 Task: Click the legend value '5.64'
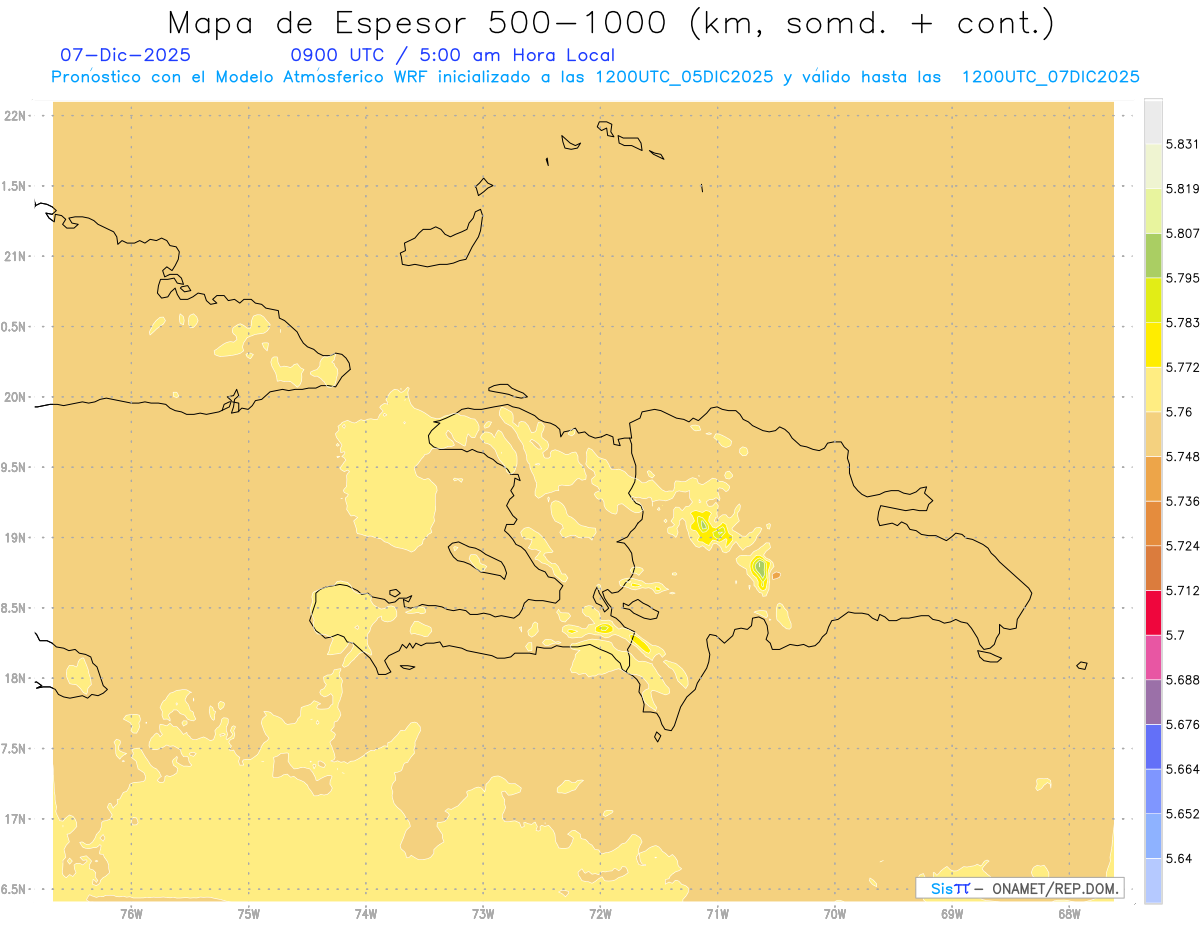(x=1179, y=858)
